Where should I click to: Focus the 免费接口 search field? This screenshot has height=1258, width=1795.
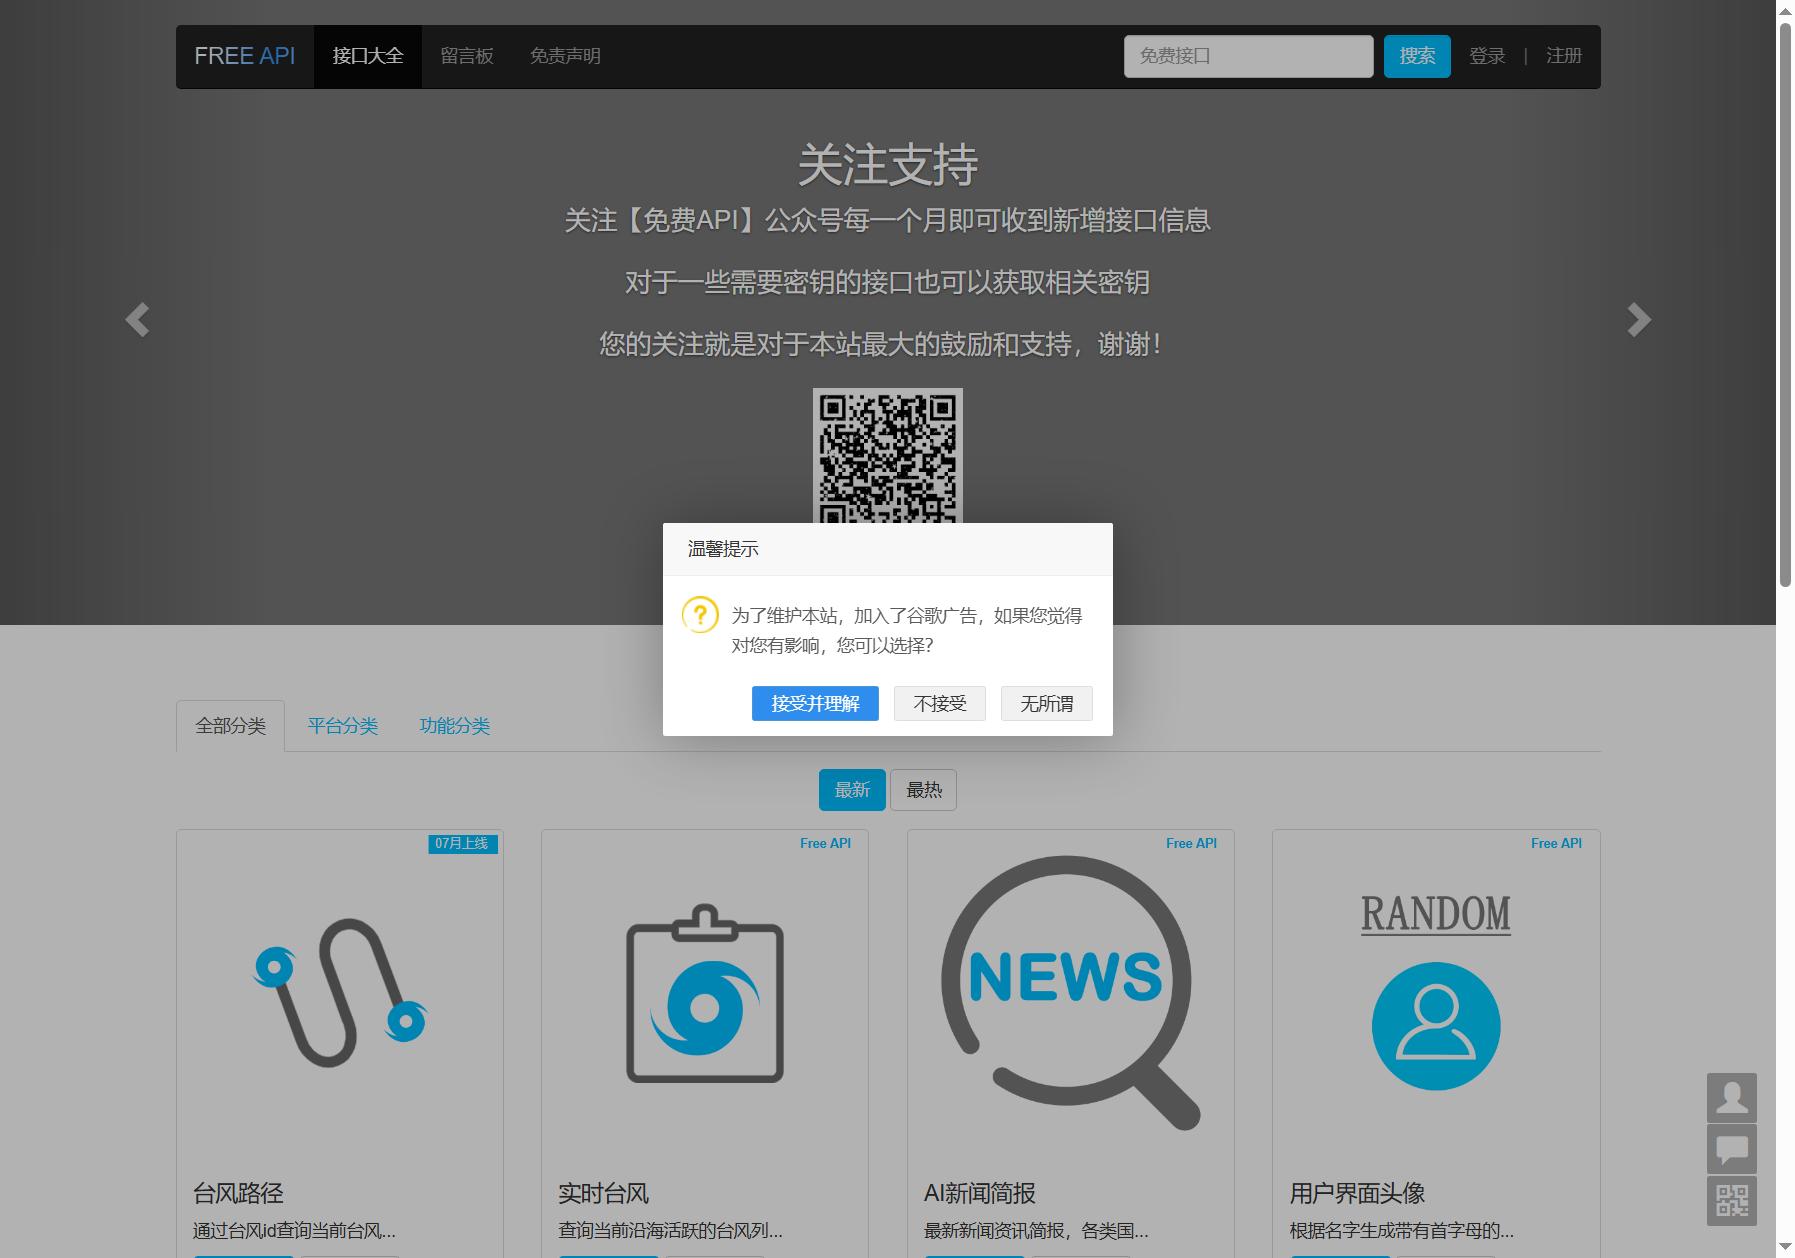(1248, 56)
